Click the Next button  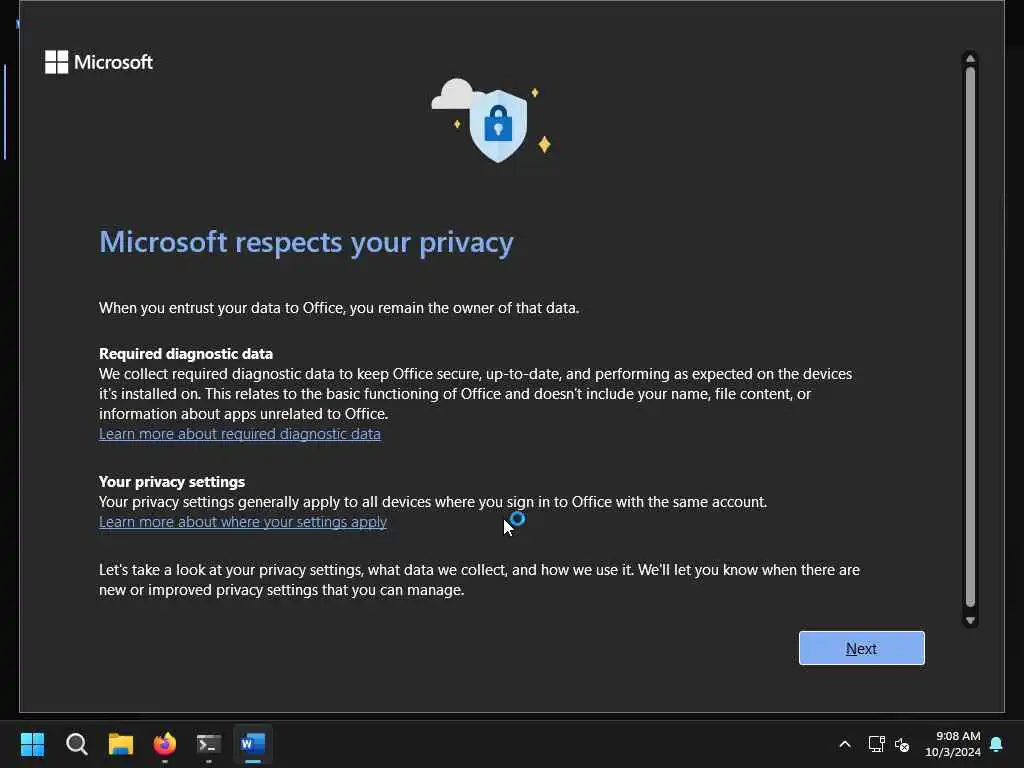[861, 648]
